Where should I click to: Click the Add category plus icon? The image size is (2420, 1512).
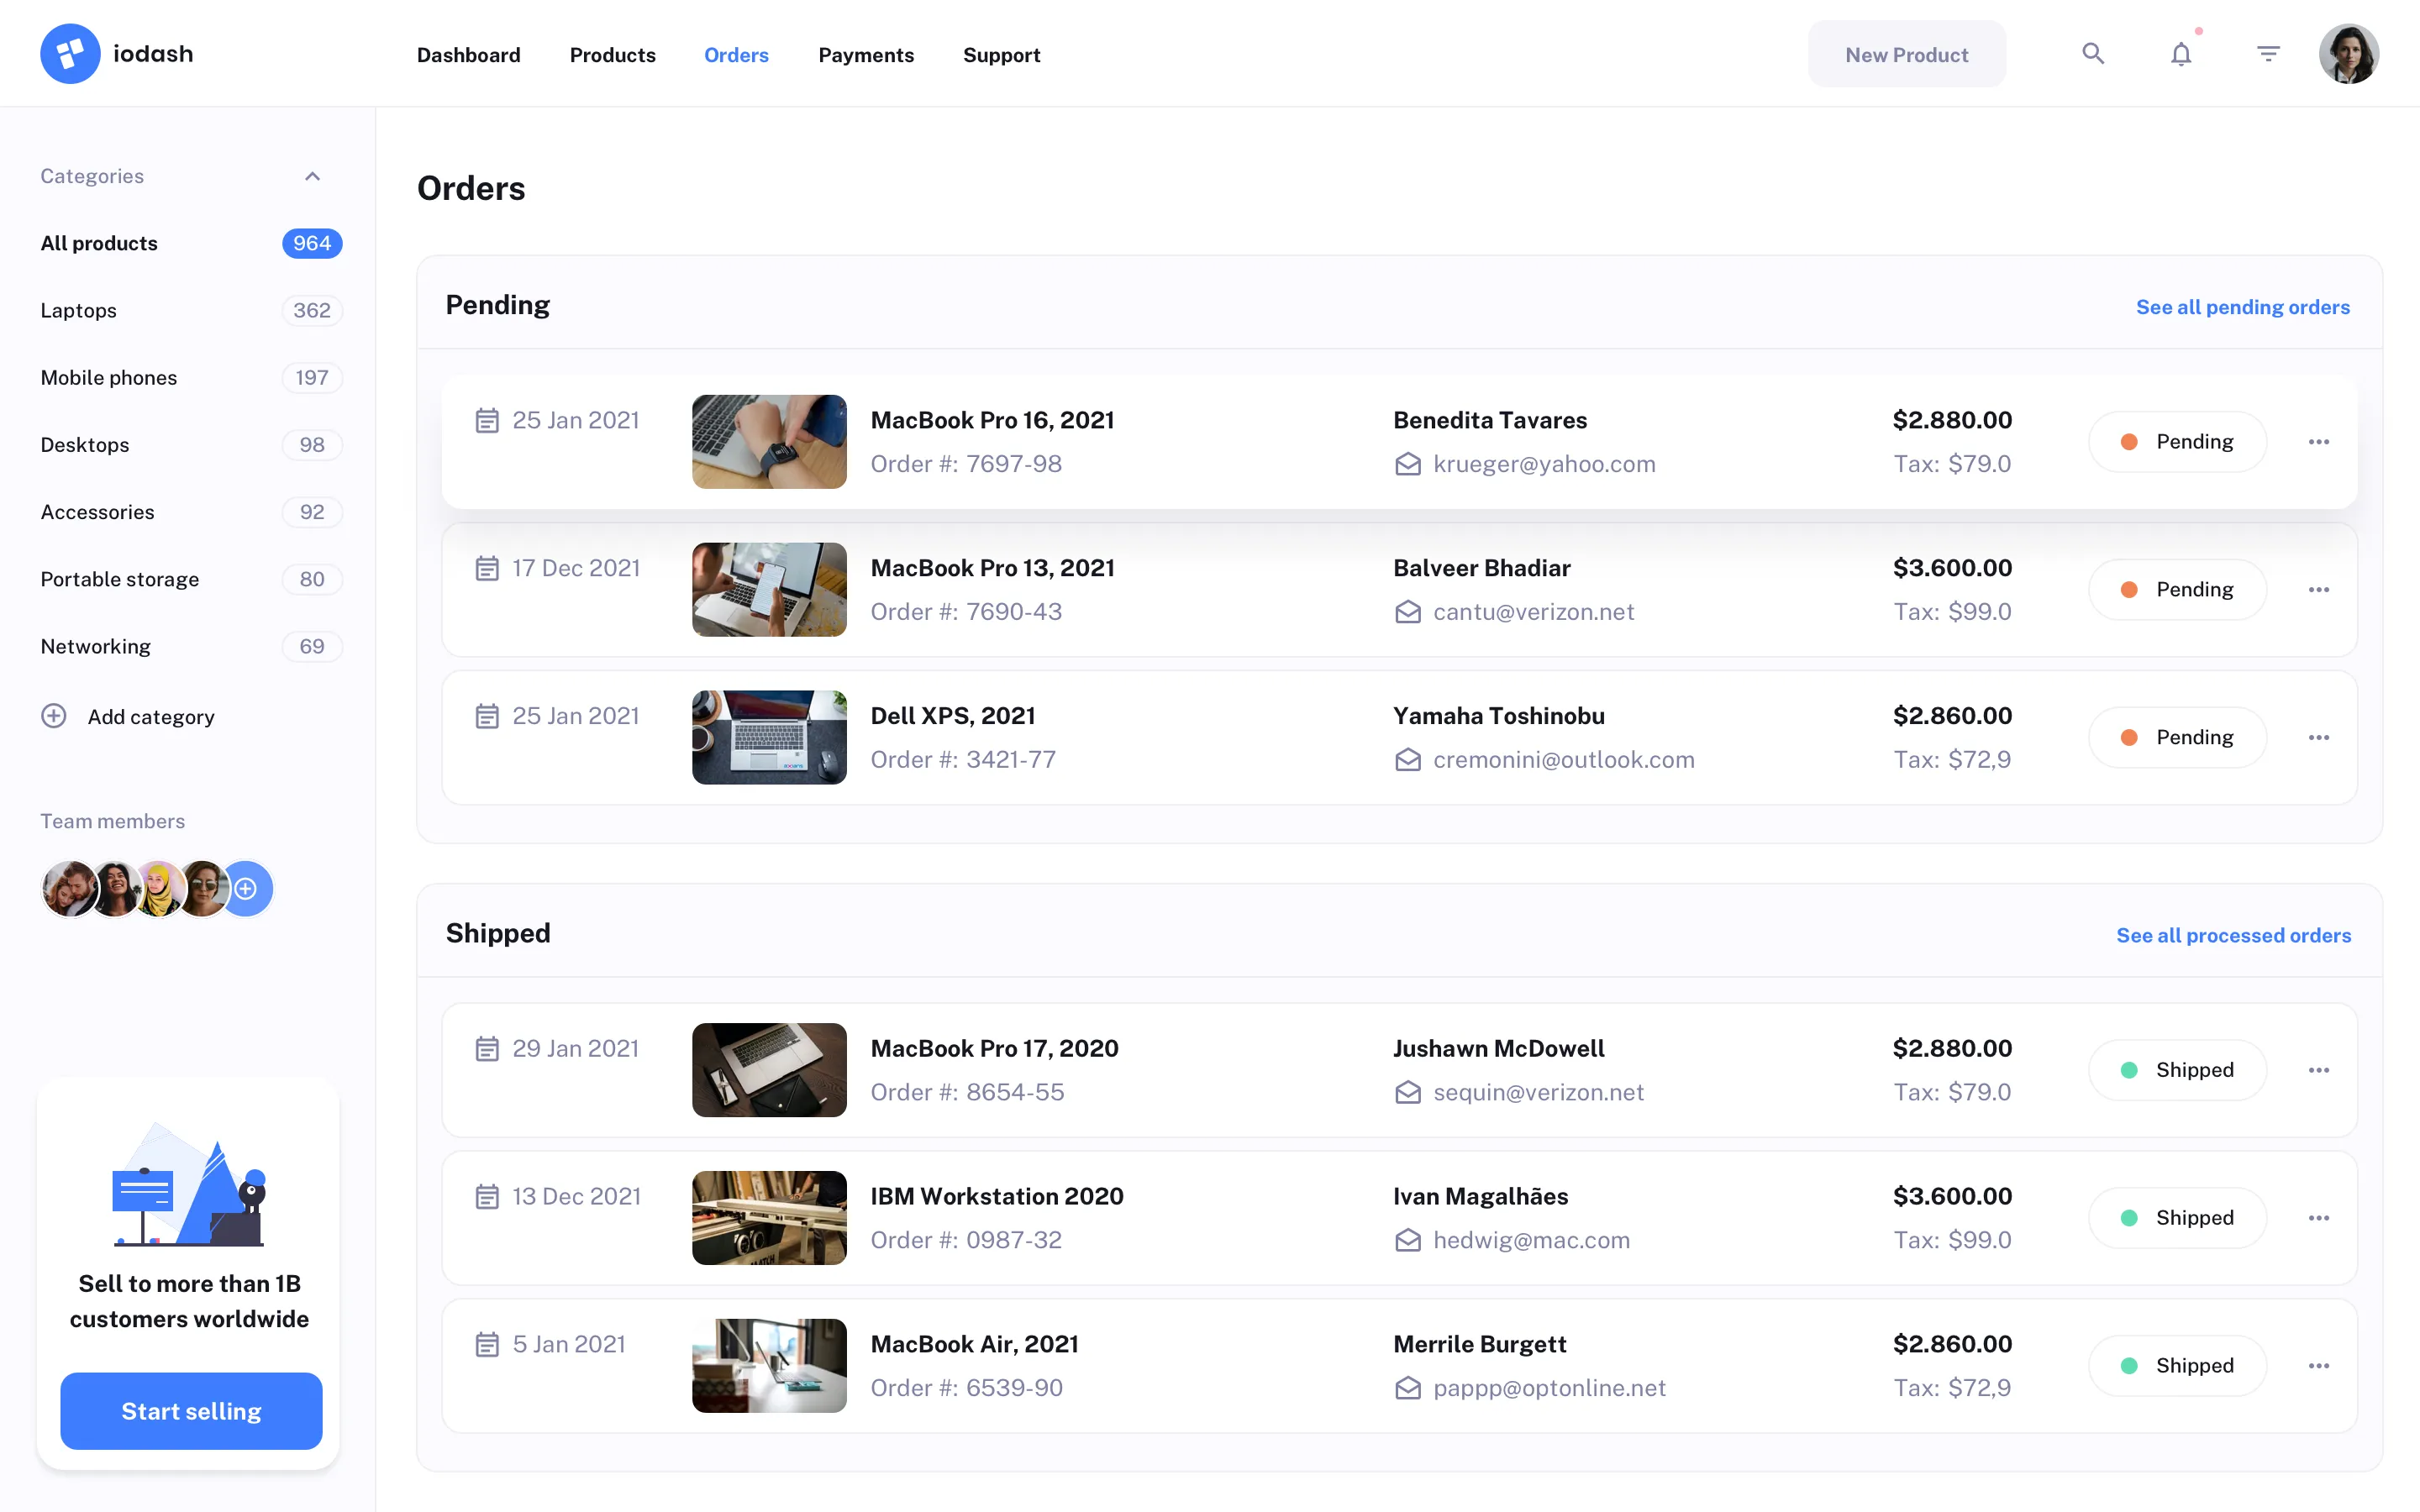point(54,716)
